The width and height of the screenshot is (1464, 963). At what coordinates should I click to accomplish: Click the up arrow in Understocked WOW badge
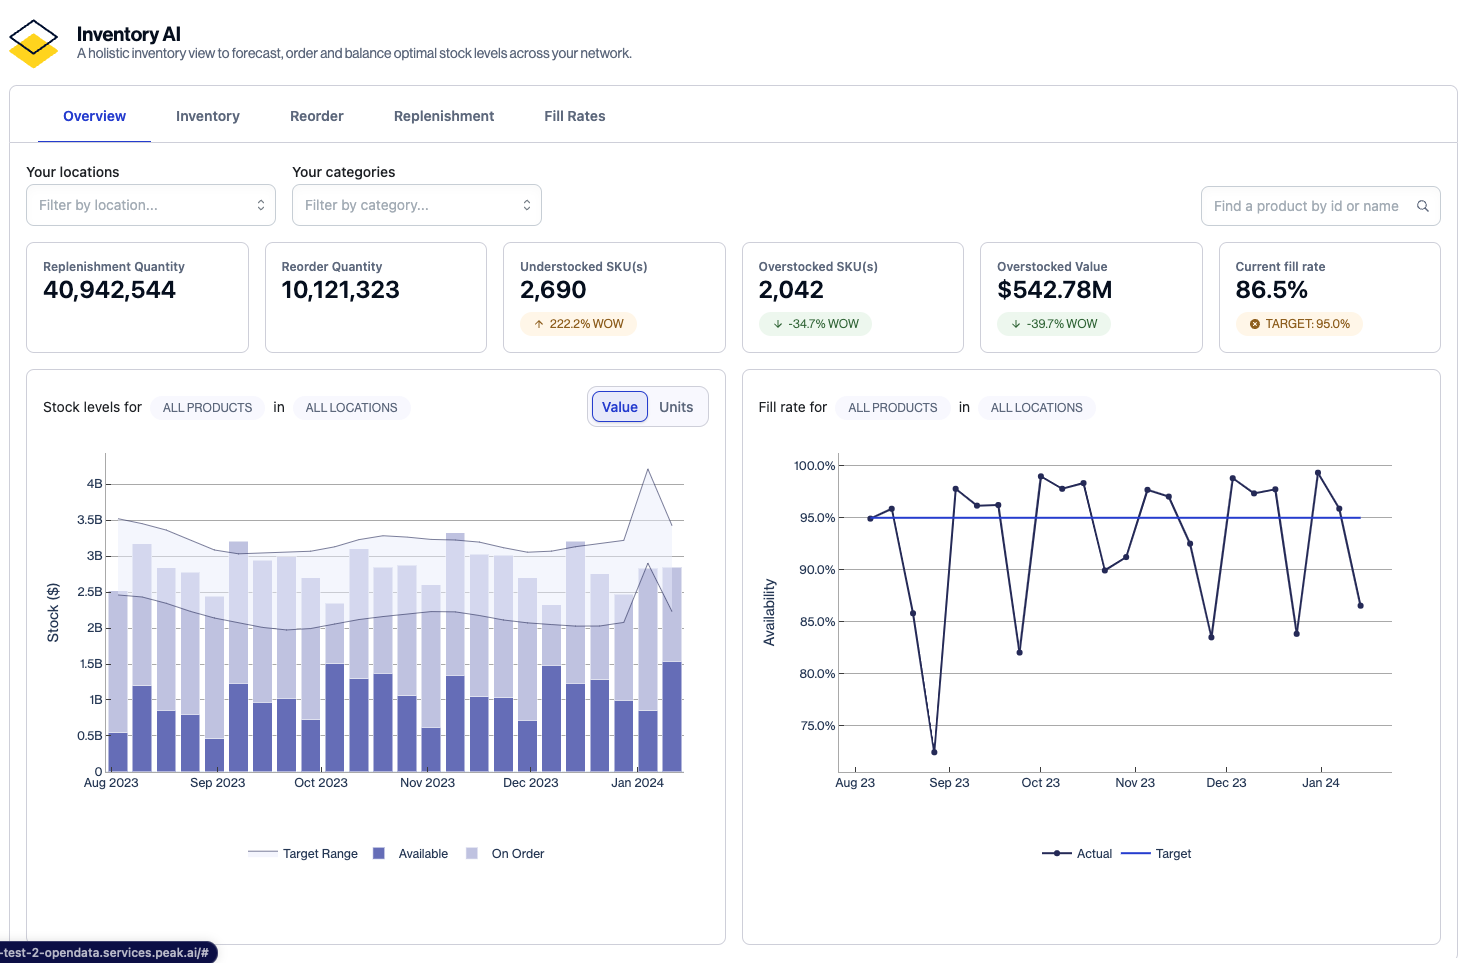(x=539, y=324)
